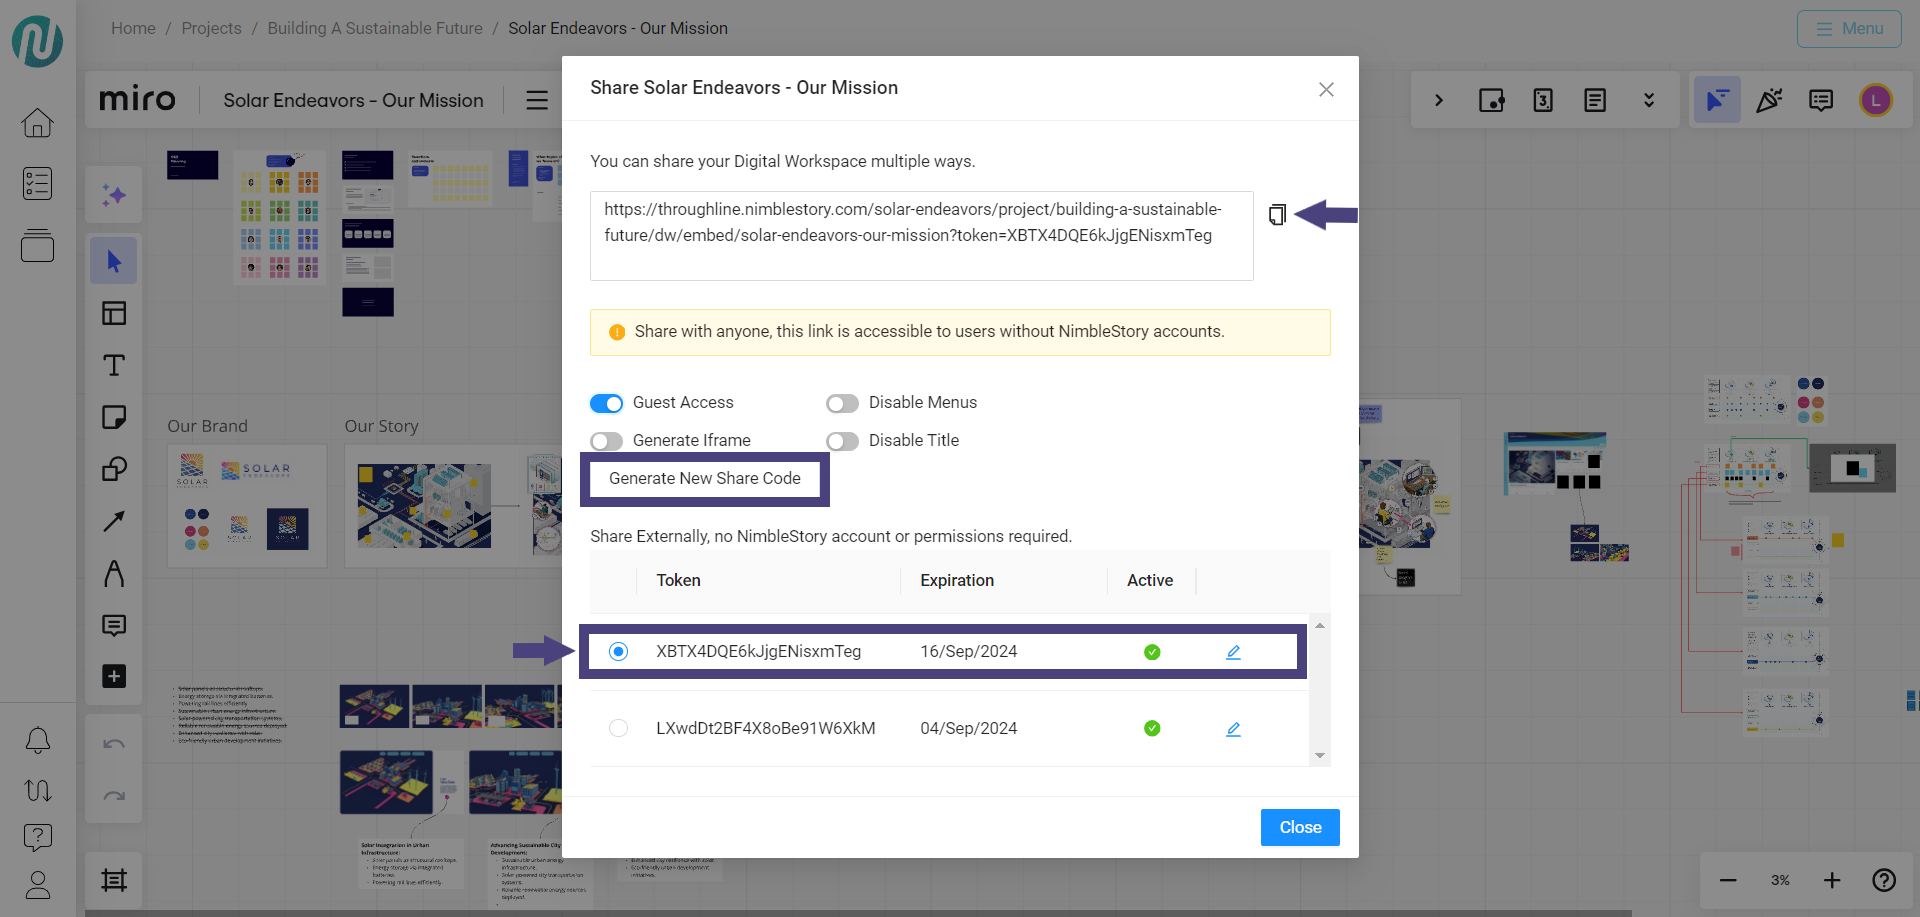Screen dimensions: 1920x917
Task: Select the LXwdDt2BF4X8oBe91W6XkM token radio button
Action: [618, 728]
